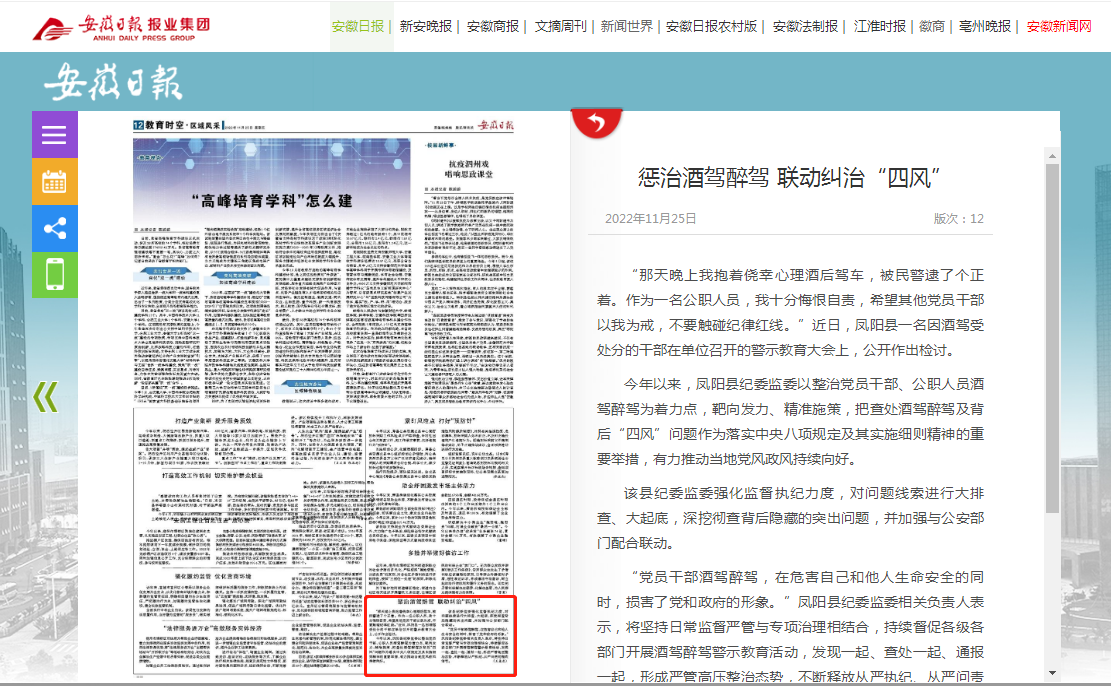Viewport: 1111px width, 686px height.
Task: Click the 安徽日报 masthead logo
Action: click(113, 81)
